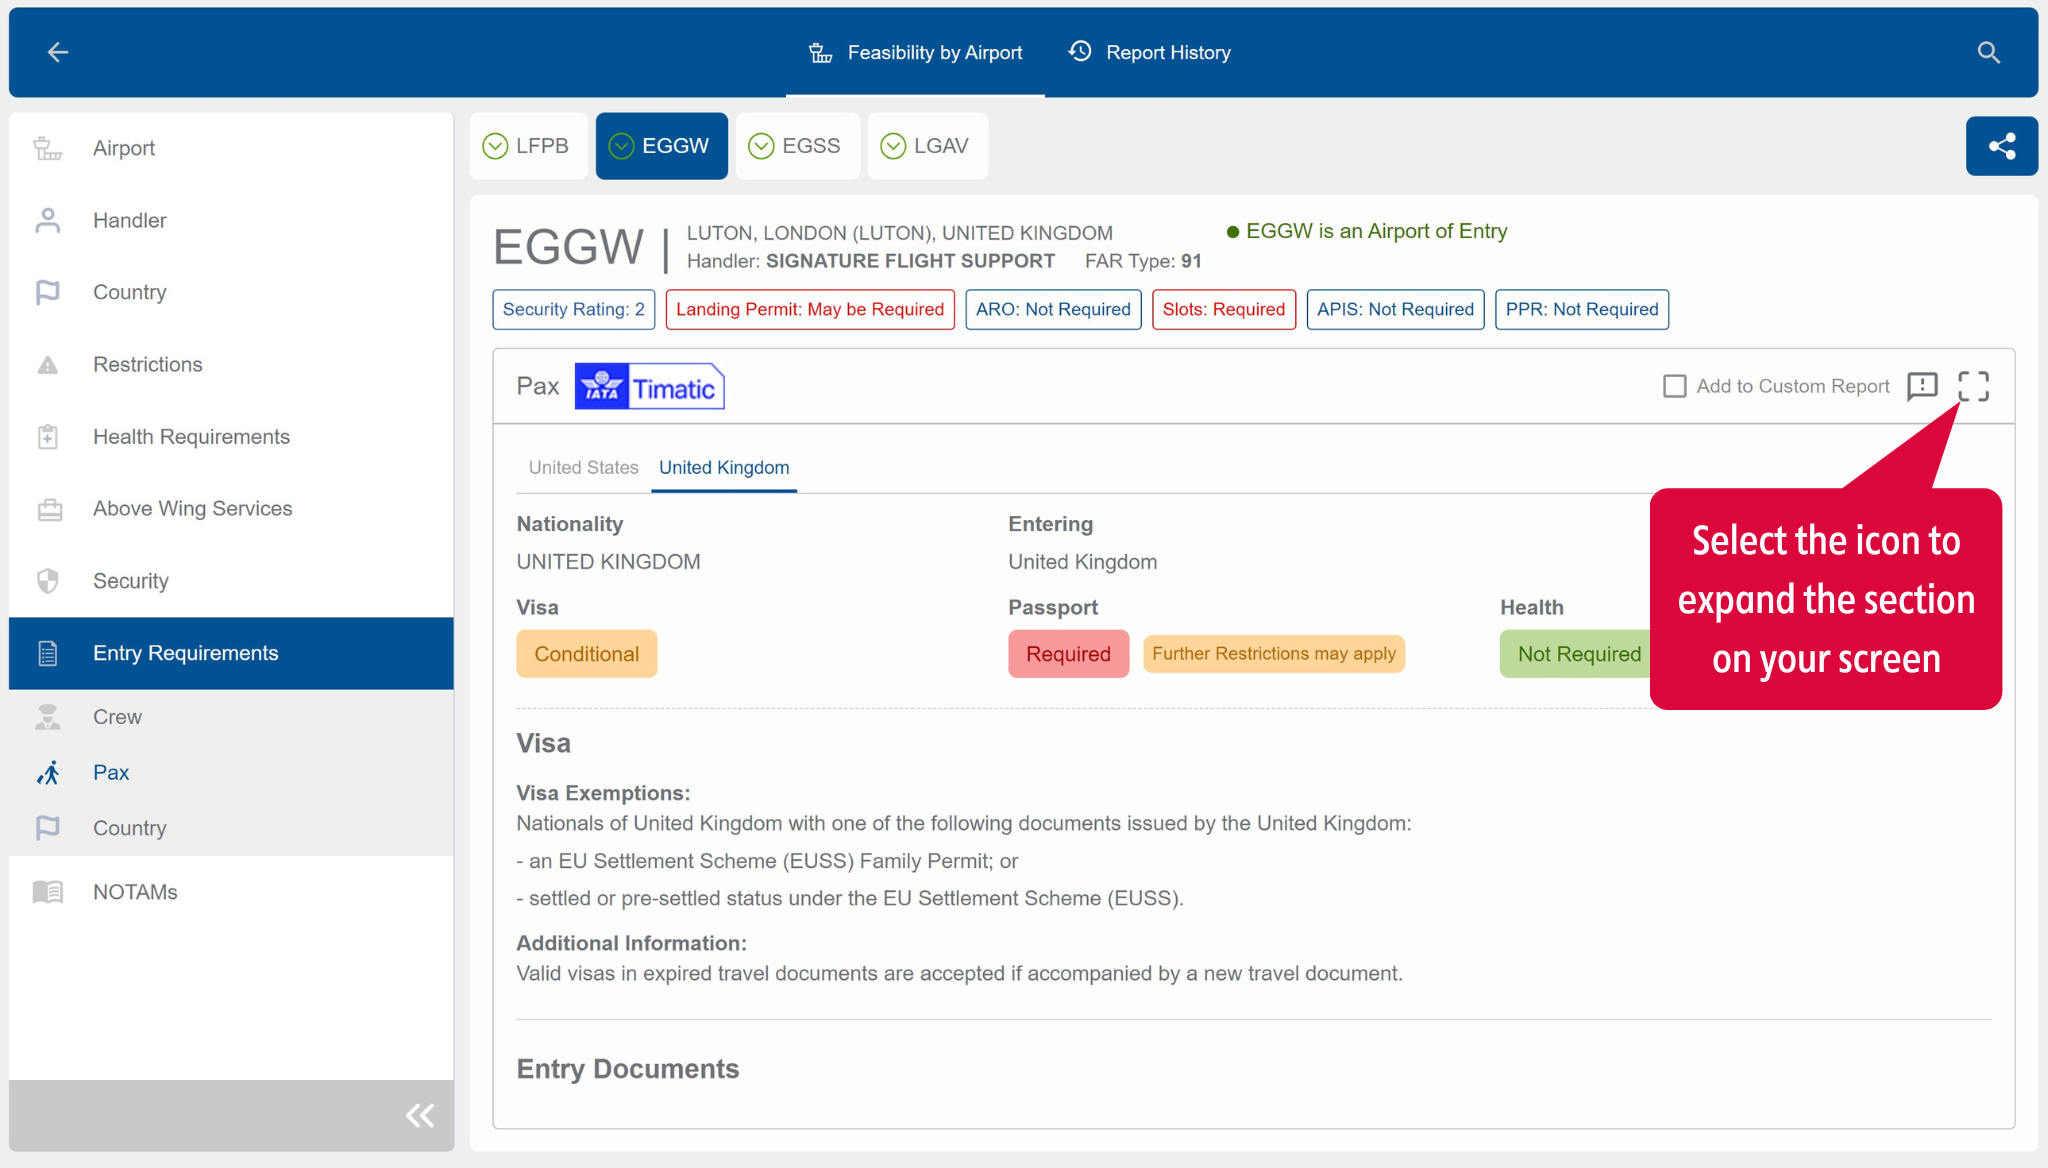Open Feasibility by Airport tab
The image size is (2048, 1168).
[x=915, y=52]
